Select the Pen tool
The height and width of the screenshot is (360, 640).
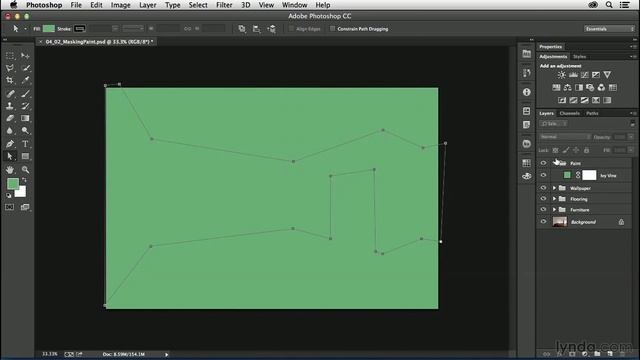tap(10, 144)
